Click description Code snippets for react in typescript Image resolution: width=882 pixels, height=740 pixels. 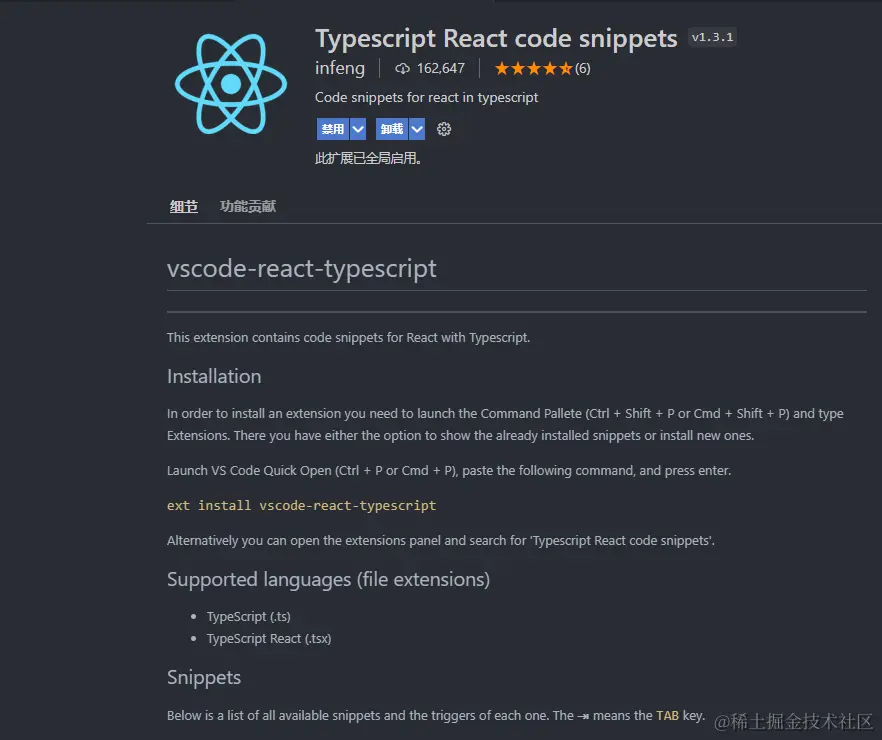(426, 97)
